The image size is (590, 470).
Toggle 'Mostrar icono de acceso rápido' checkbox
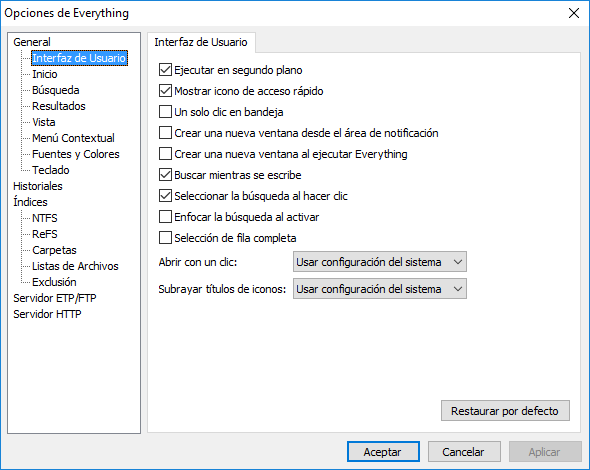pyautogui.click(x=165, y=91)
